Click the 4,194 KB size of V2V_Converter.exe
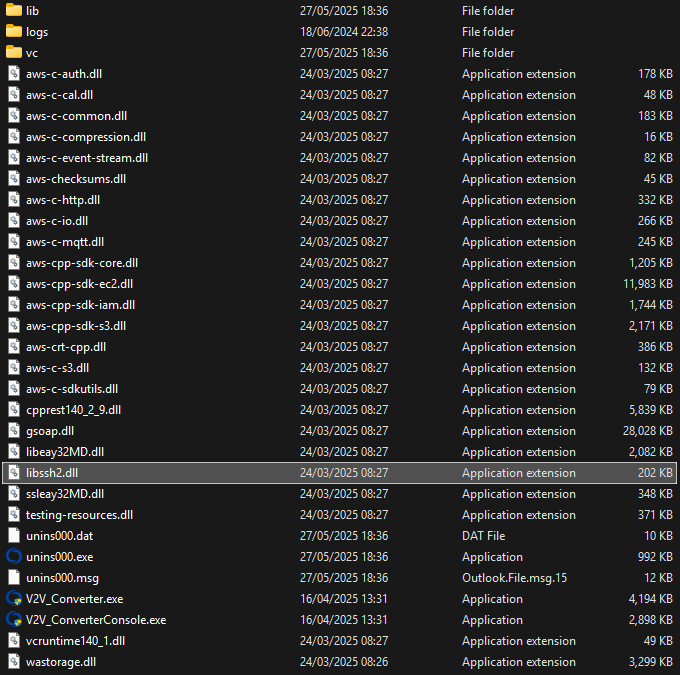Image resolution: width=680 pixels, height=675 pixels. click(651, 599)
